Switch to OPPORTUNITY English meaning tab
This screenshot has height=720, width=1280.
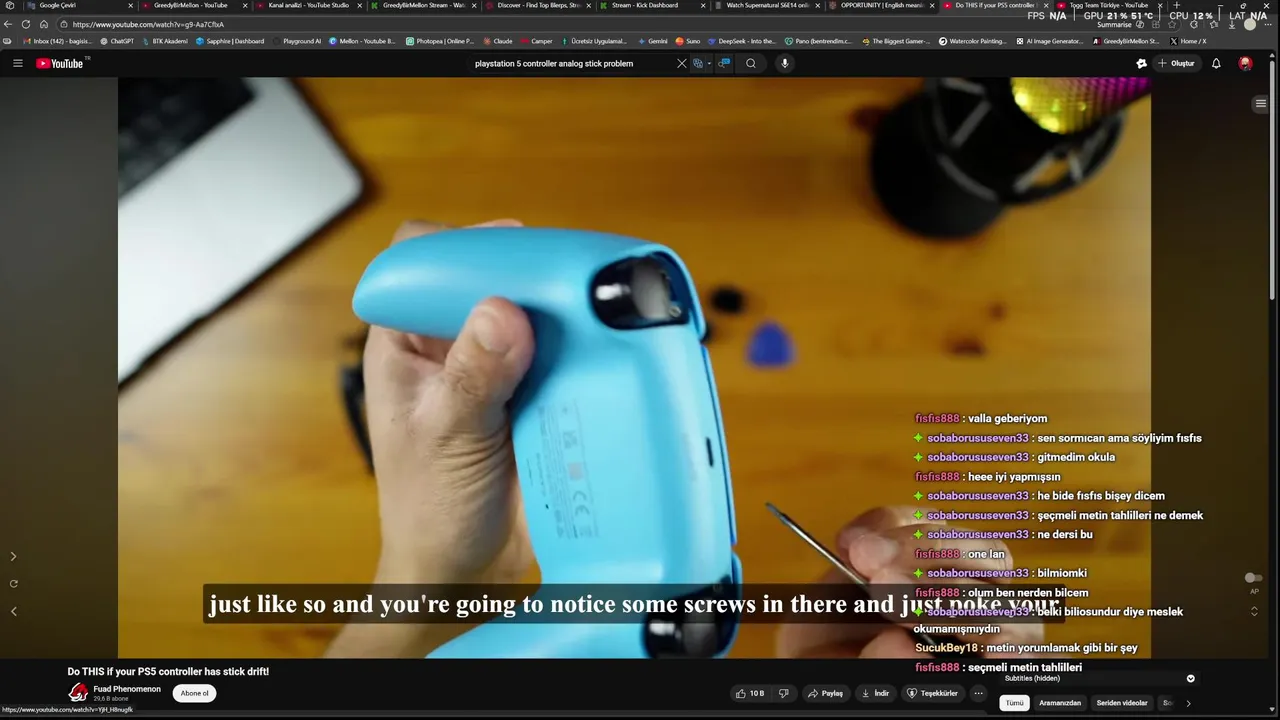point(880,5)
